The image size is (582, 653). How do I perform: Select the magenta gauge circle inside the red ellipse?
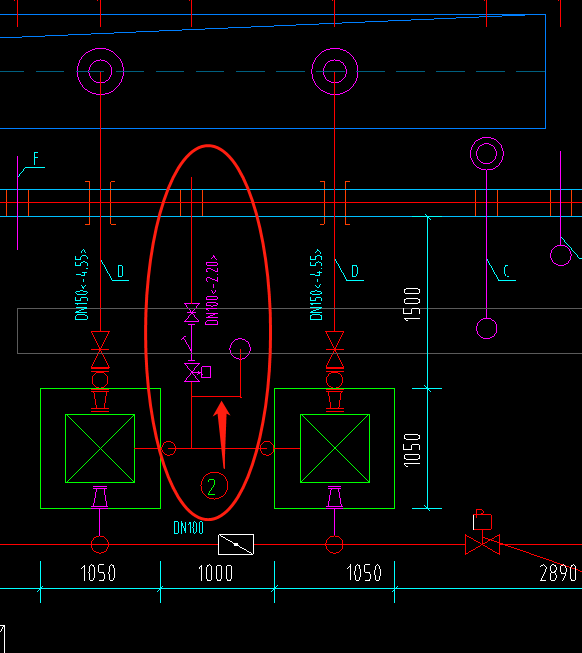[x=240, y=349]
